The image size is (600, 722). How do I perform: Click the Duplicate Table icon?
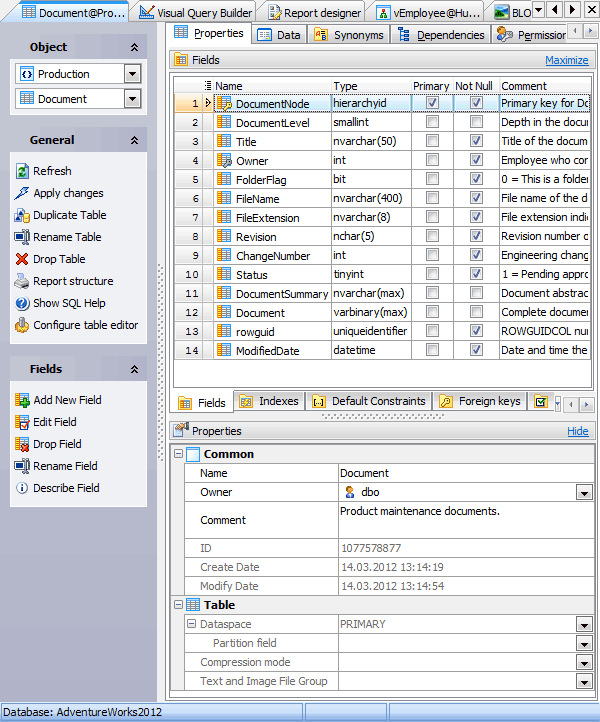(22, 215)
